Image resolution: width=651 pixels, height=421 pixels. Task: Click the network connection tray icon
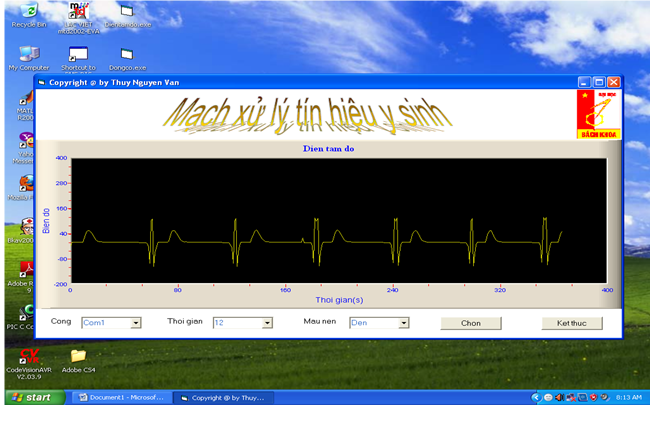pyautogui.click(x=571, y=397)
